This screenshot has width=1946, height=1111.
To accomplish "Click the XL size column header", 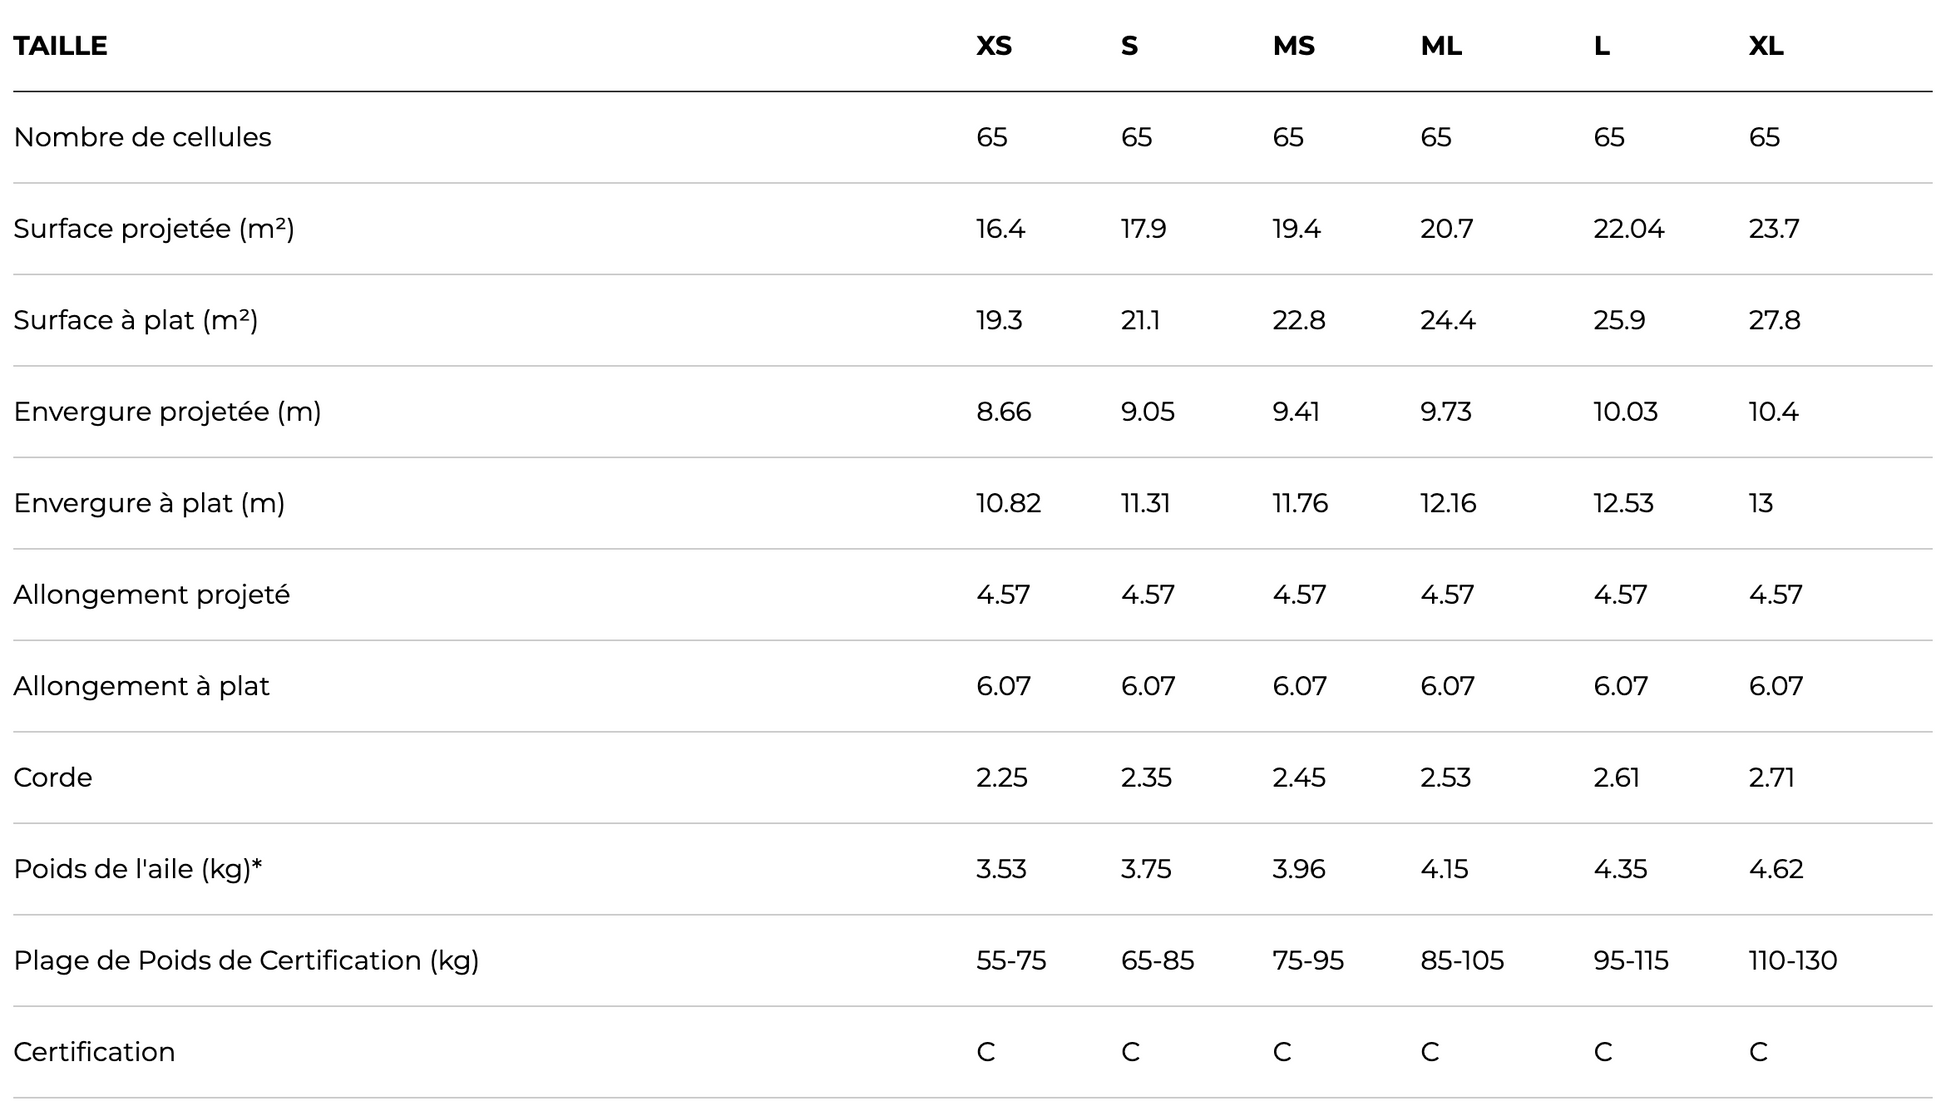I will [x=1765, y=46].
